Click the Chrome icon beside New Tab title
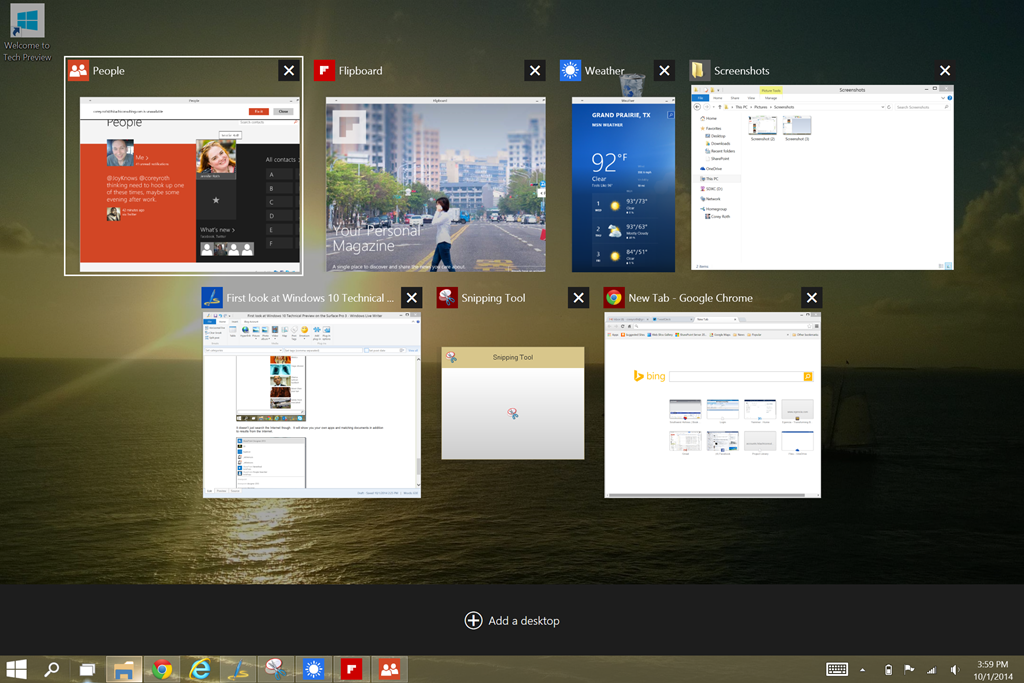1024x683 pixels. click(x=614, y=298)
